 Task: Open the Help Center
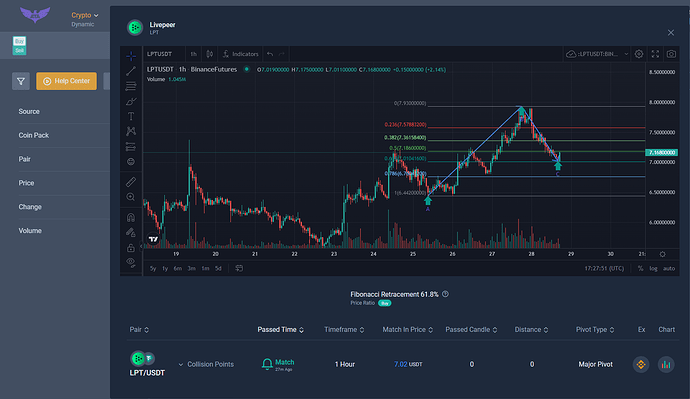(66, 81)
